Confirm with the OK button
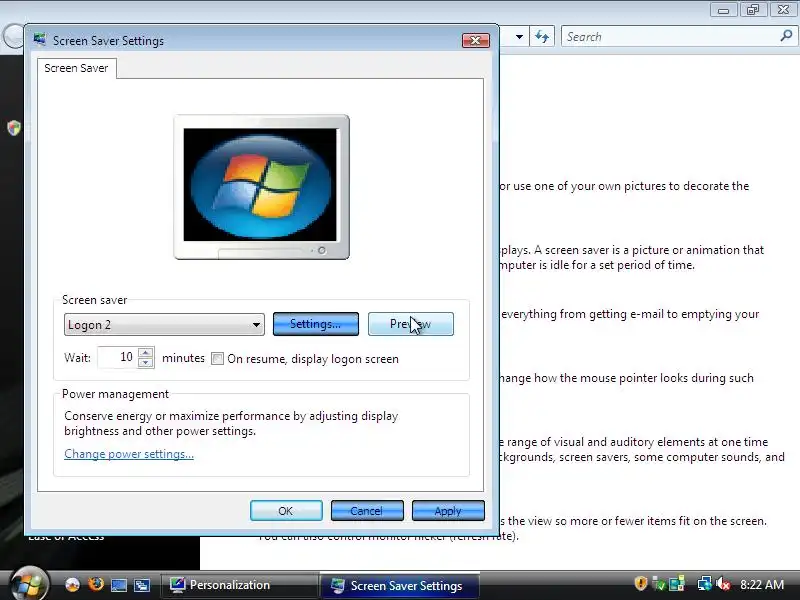This screenshot has width=800, height=600. [286, 511]
